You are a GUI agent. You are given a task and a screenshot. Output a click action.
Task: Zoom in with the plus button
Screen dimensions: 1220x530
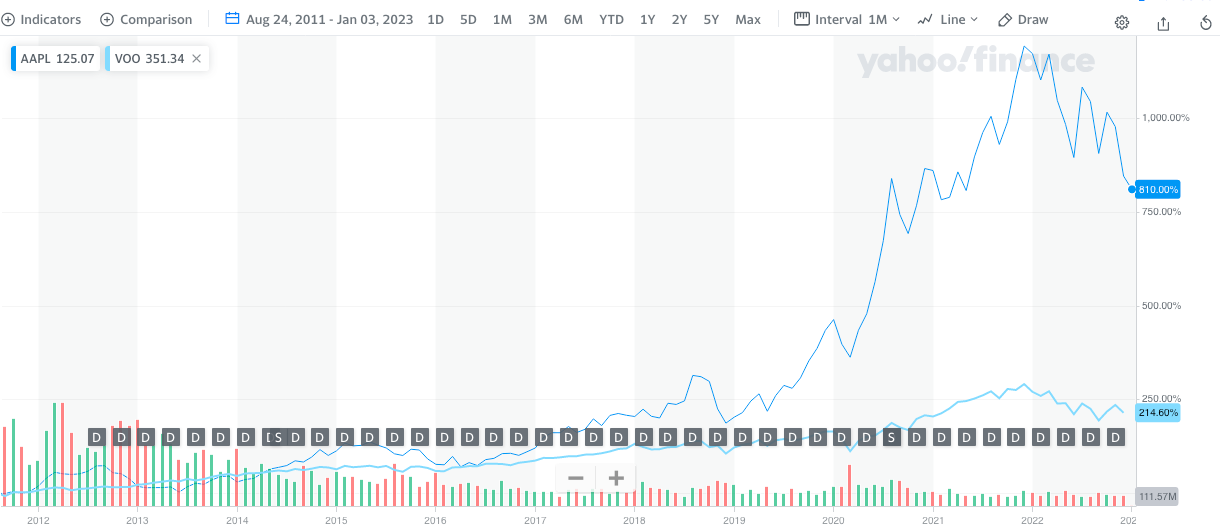[x=616, y=478]
